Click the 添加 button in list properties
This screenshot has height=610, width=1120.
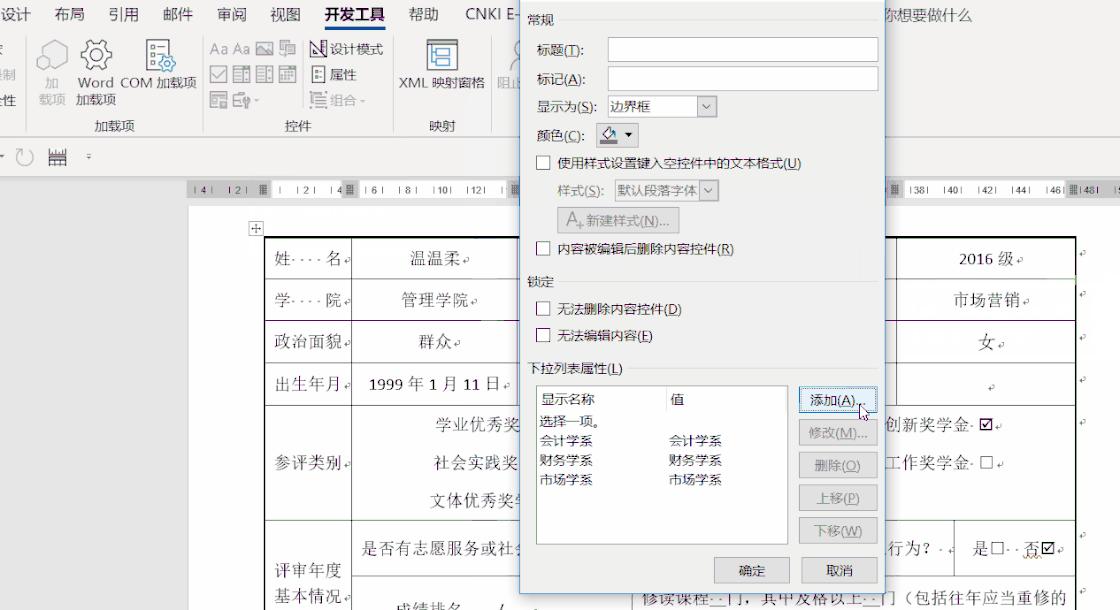pos(837,398)
